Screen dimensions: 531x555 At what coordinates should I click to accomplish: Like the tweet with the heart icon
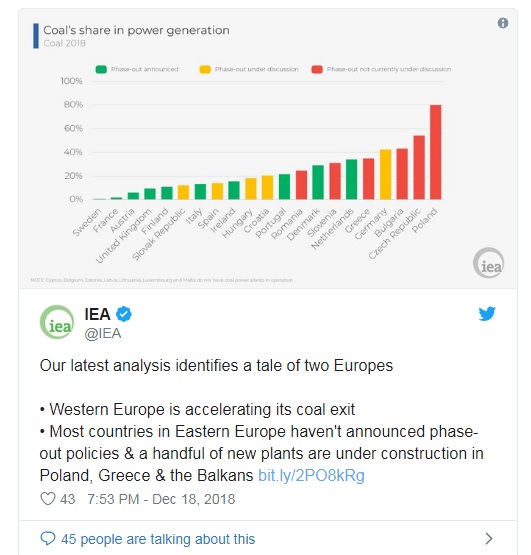48,499
